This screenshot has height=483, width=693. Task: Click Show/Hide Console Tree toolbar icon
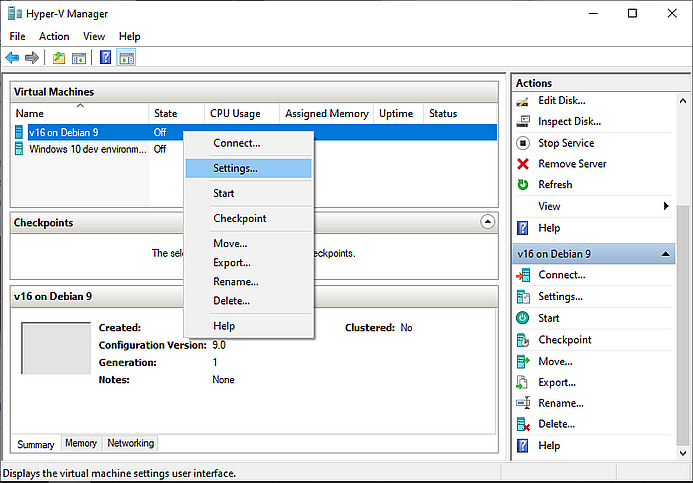(x=79, y=58)
